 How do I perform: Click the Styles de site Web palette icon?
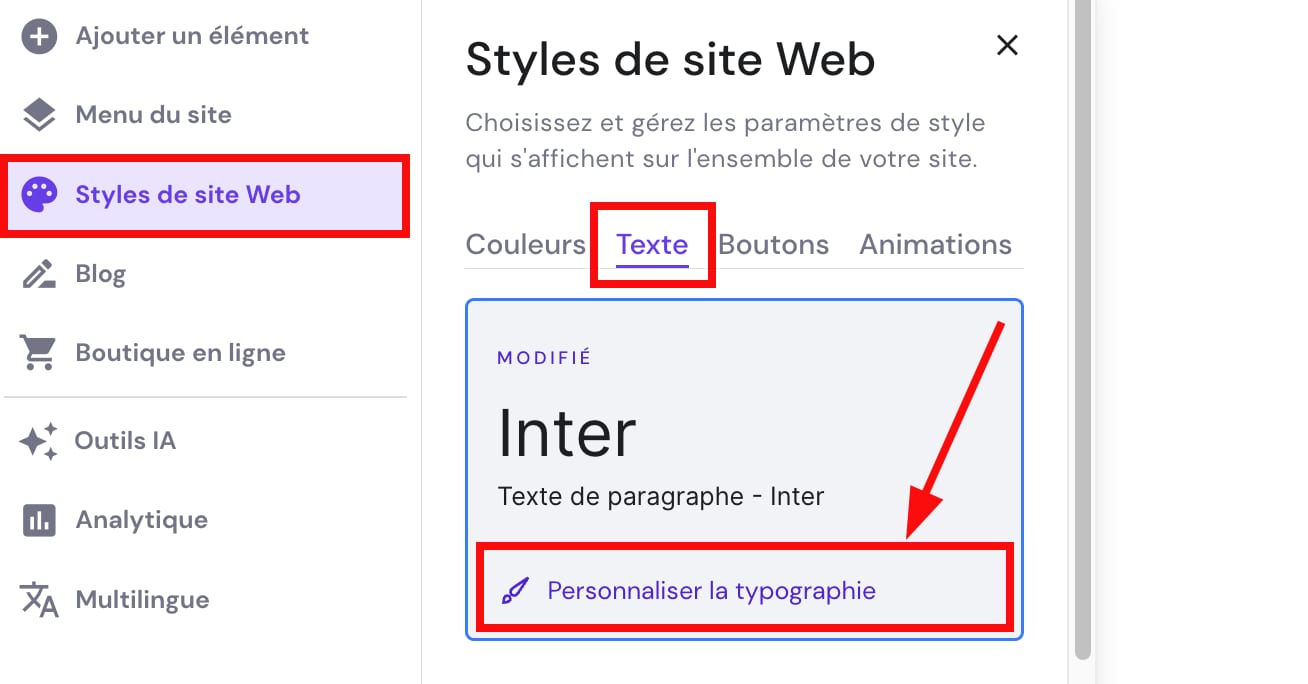pos(37,194)
